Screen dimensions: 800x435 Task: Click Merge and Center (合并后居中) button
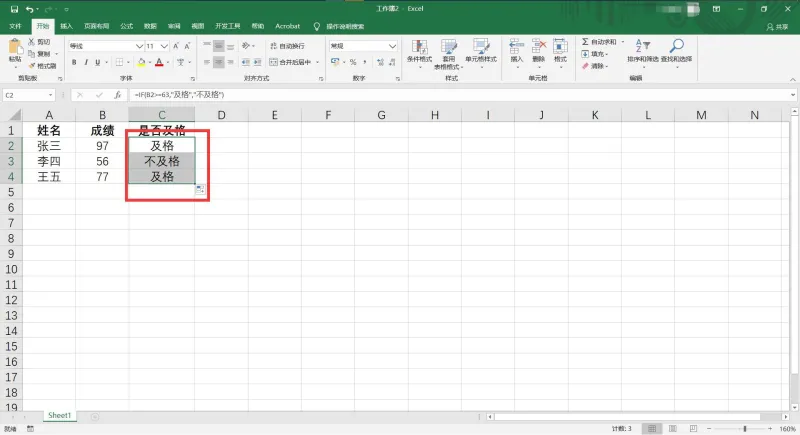tap(290, 62)
